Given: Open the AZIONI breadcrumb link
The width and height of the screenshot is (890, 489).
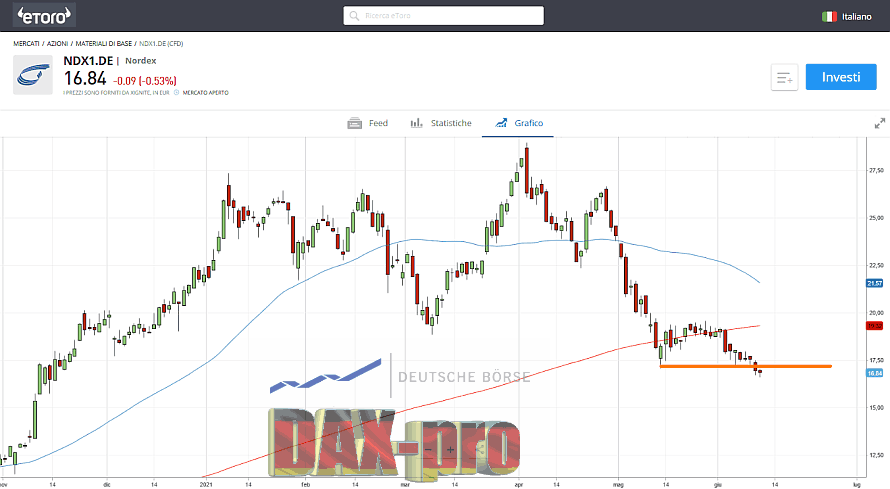Looking at the screenshot, I should click(x=57, y=44).
